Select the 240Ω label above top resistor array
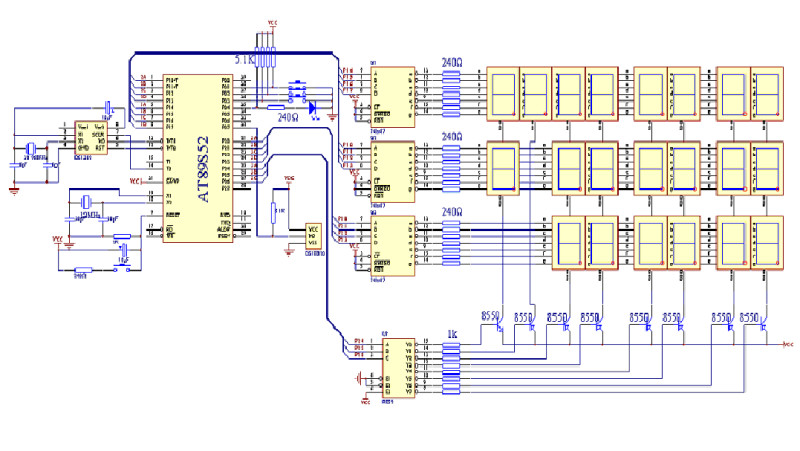This screenshot has width=800, height=451. pos(452,62)
